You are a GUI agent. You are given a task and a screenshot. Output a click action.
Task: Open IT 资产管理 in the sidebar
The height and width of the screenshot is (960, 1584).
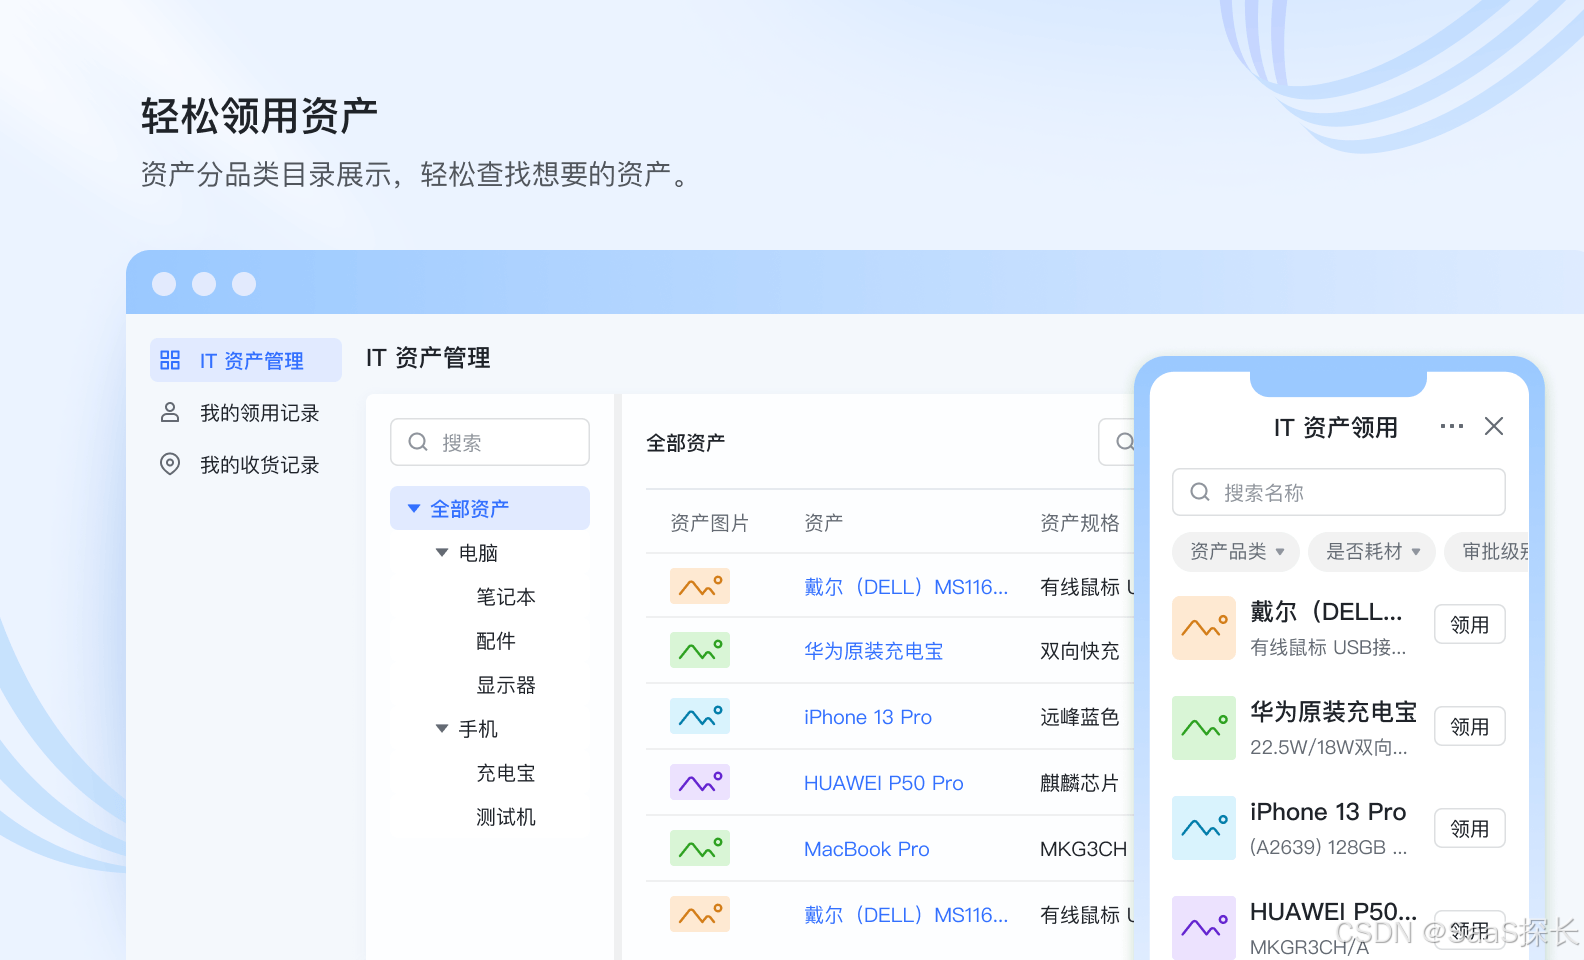(x=246, y=360)
